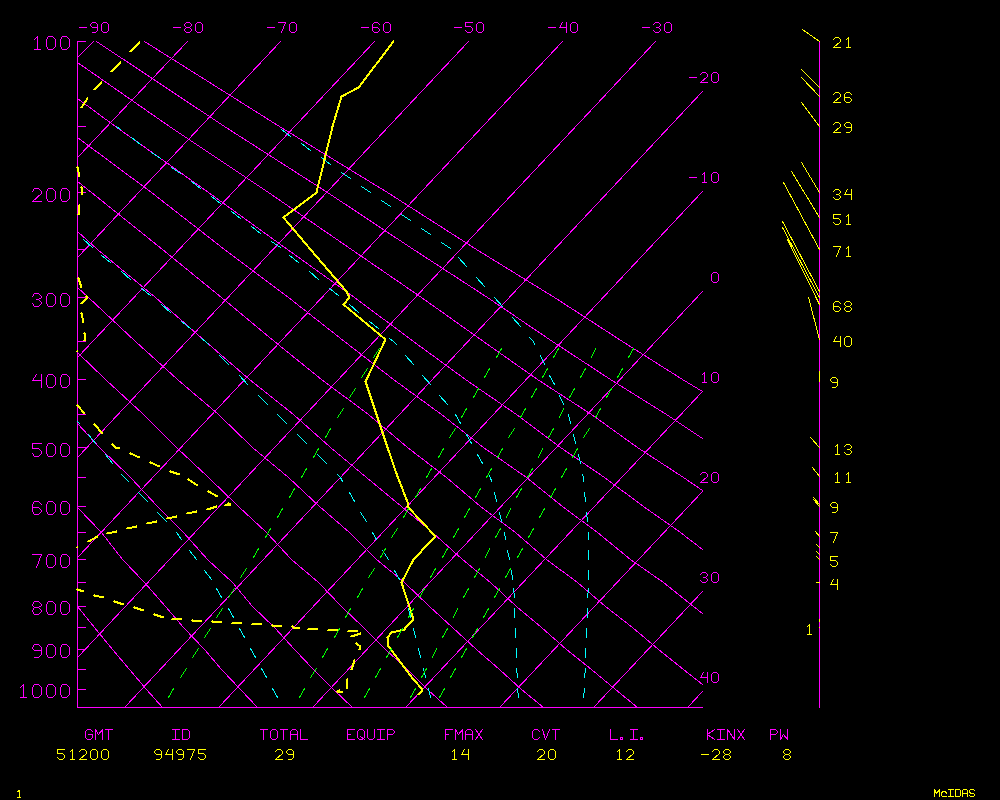Select the 500 pressure level label
1000x800 pixels.
tap(51, 450)
